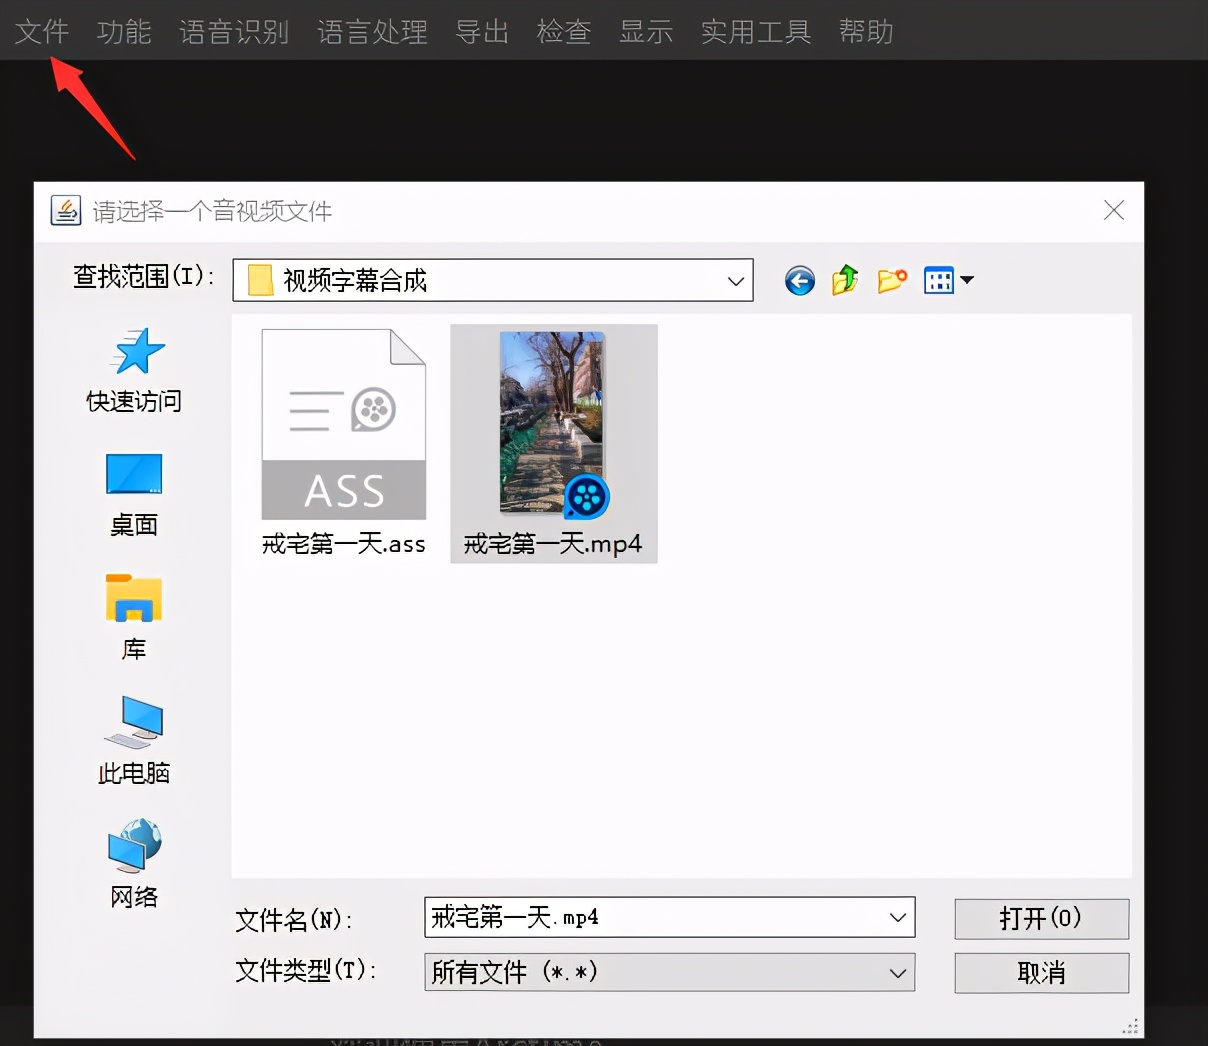Viewport: 1208px width, 1046px height.
Task: Click the 取消 cancel button
Action: (x=1041, y=973)
